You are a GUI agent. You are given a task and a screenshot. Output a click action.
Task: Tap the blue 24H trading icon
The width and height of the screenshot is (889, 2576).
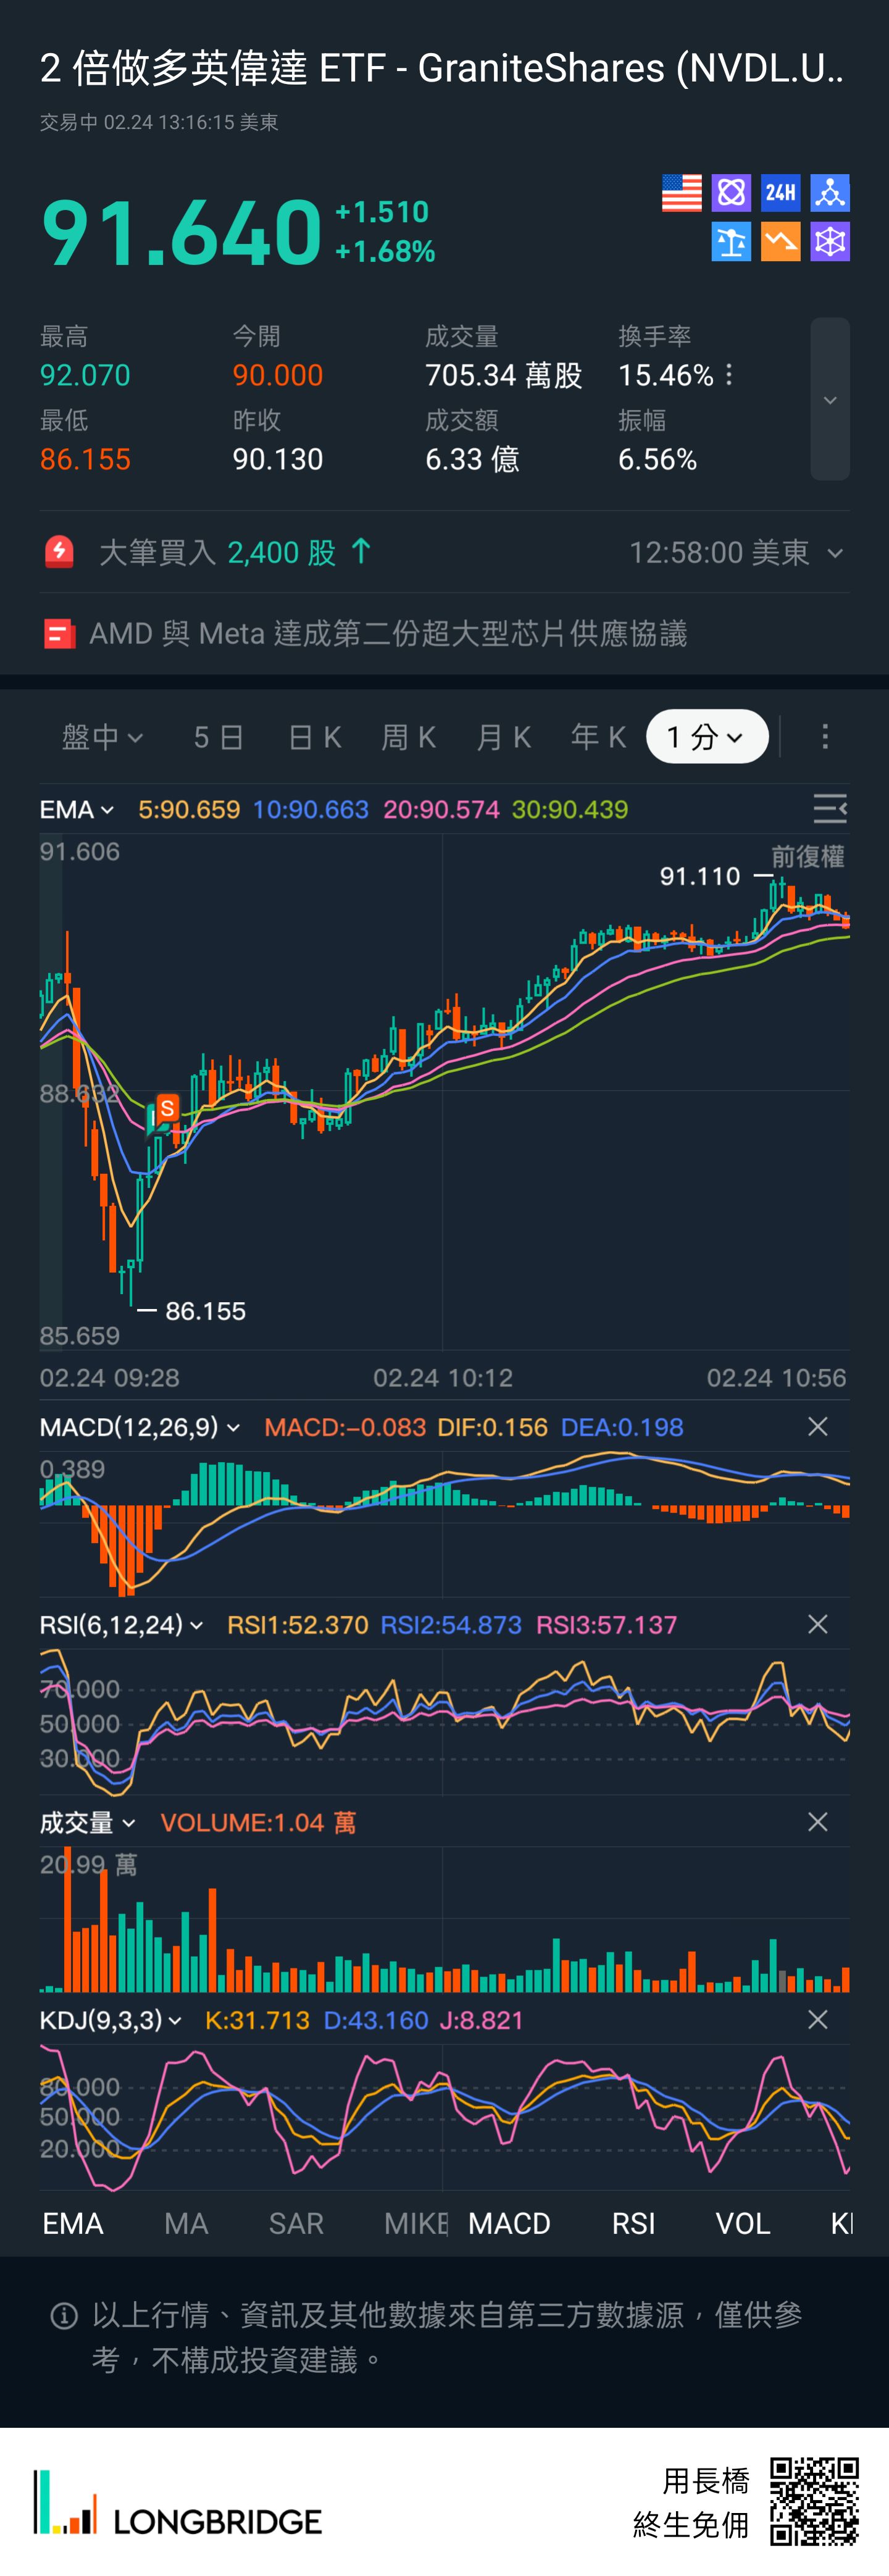780,192
